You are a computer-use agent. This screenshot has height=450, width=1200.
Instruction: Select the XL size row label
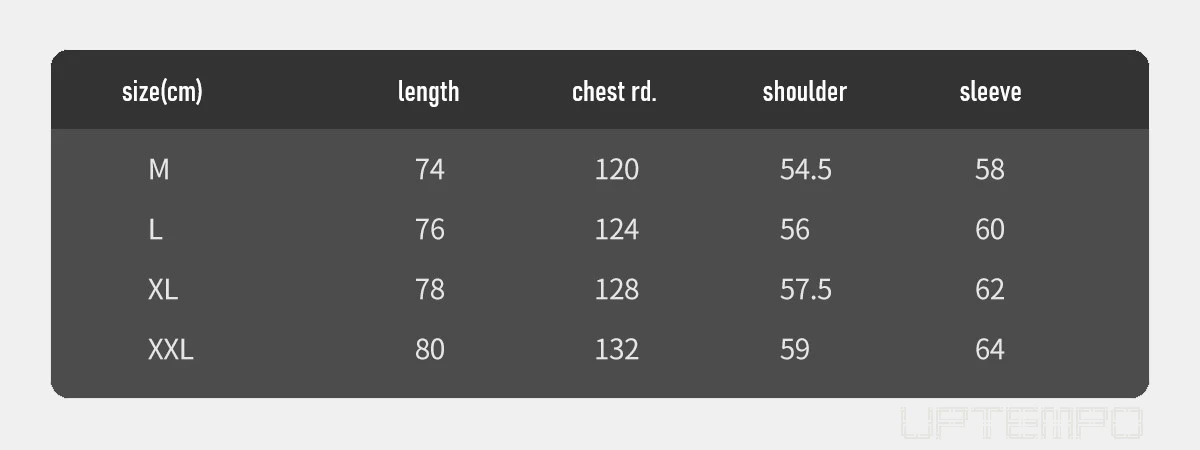[x=163, y=290]
